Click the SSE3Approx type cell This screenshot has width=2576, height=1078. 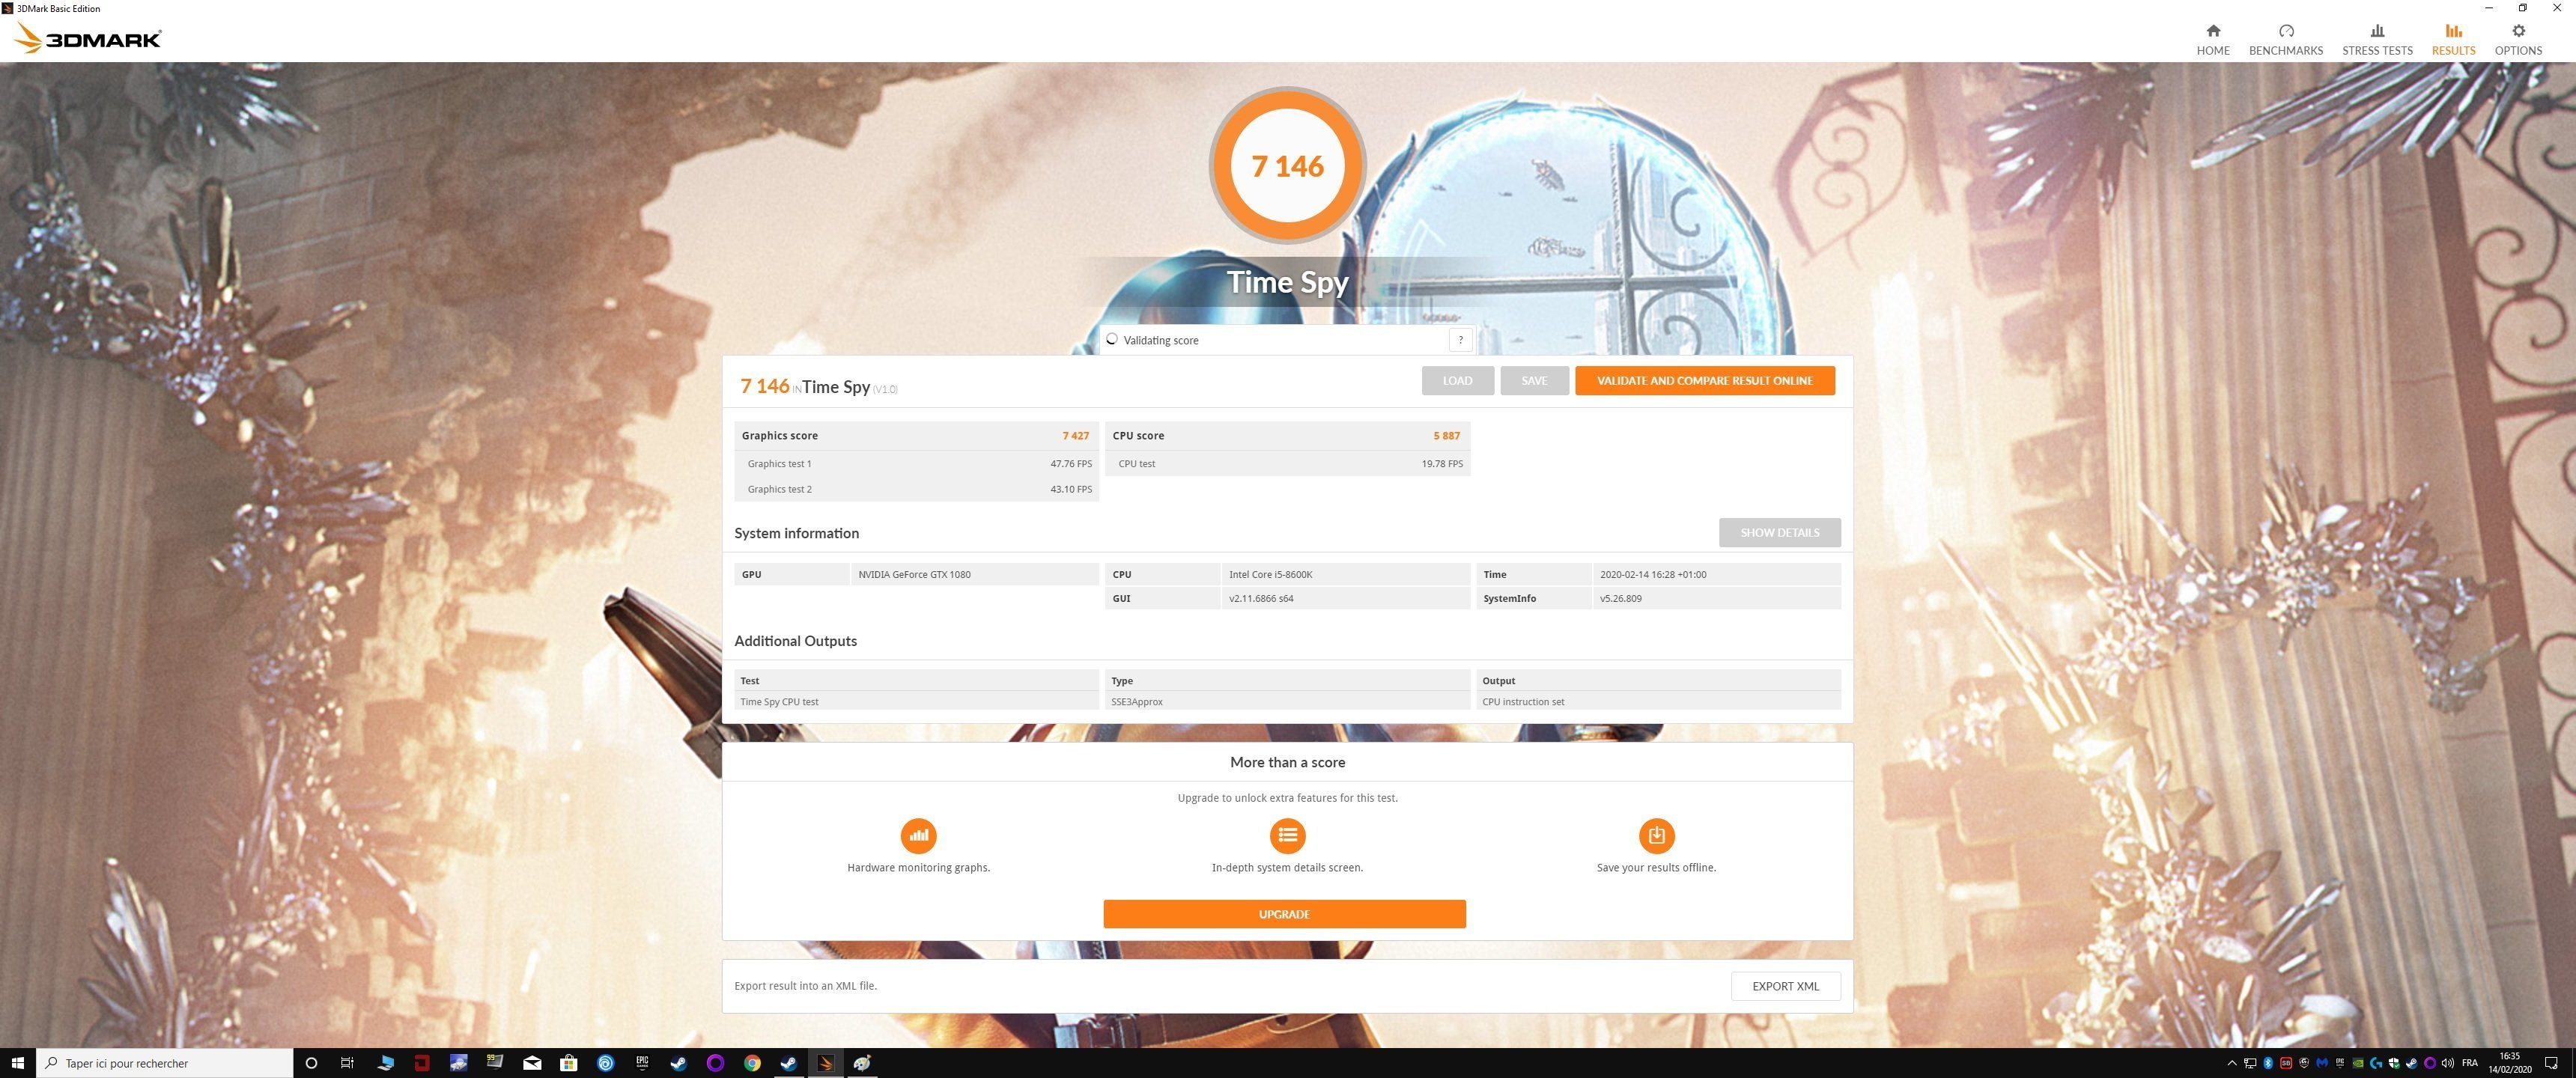[1287, 702]
